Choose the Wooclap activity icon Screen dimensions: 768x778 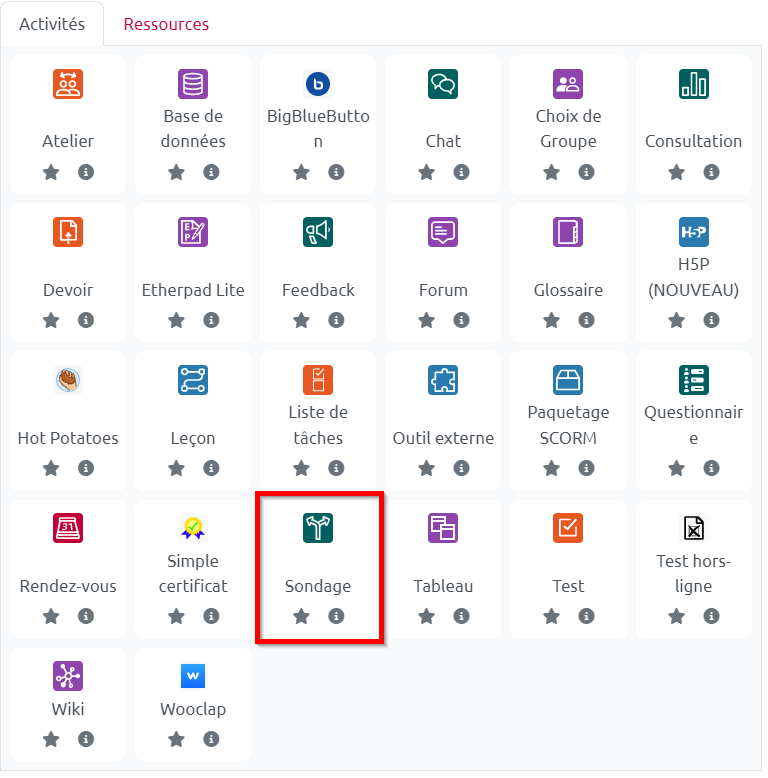click(x=193, y=676)
